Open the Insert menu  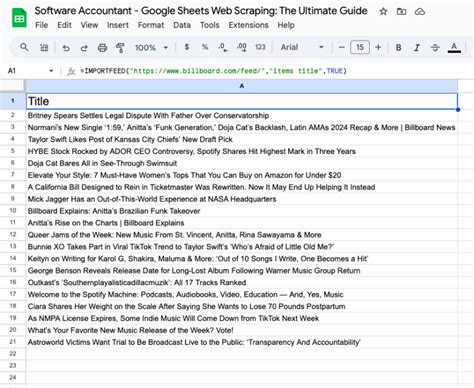[x=118, y=25]
